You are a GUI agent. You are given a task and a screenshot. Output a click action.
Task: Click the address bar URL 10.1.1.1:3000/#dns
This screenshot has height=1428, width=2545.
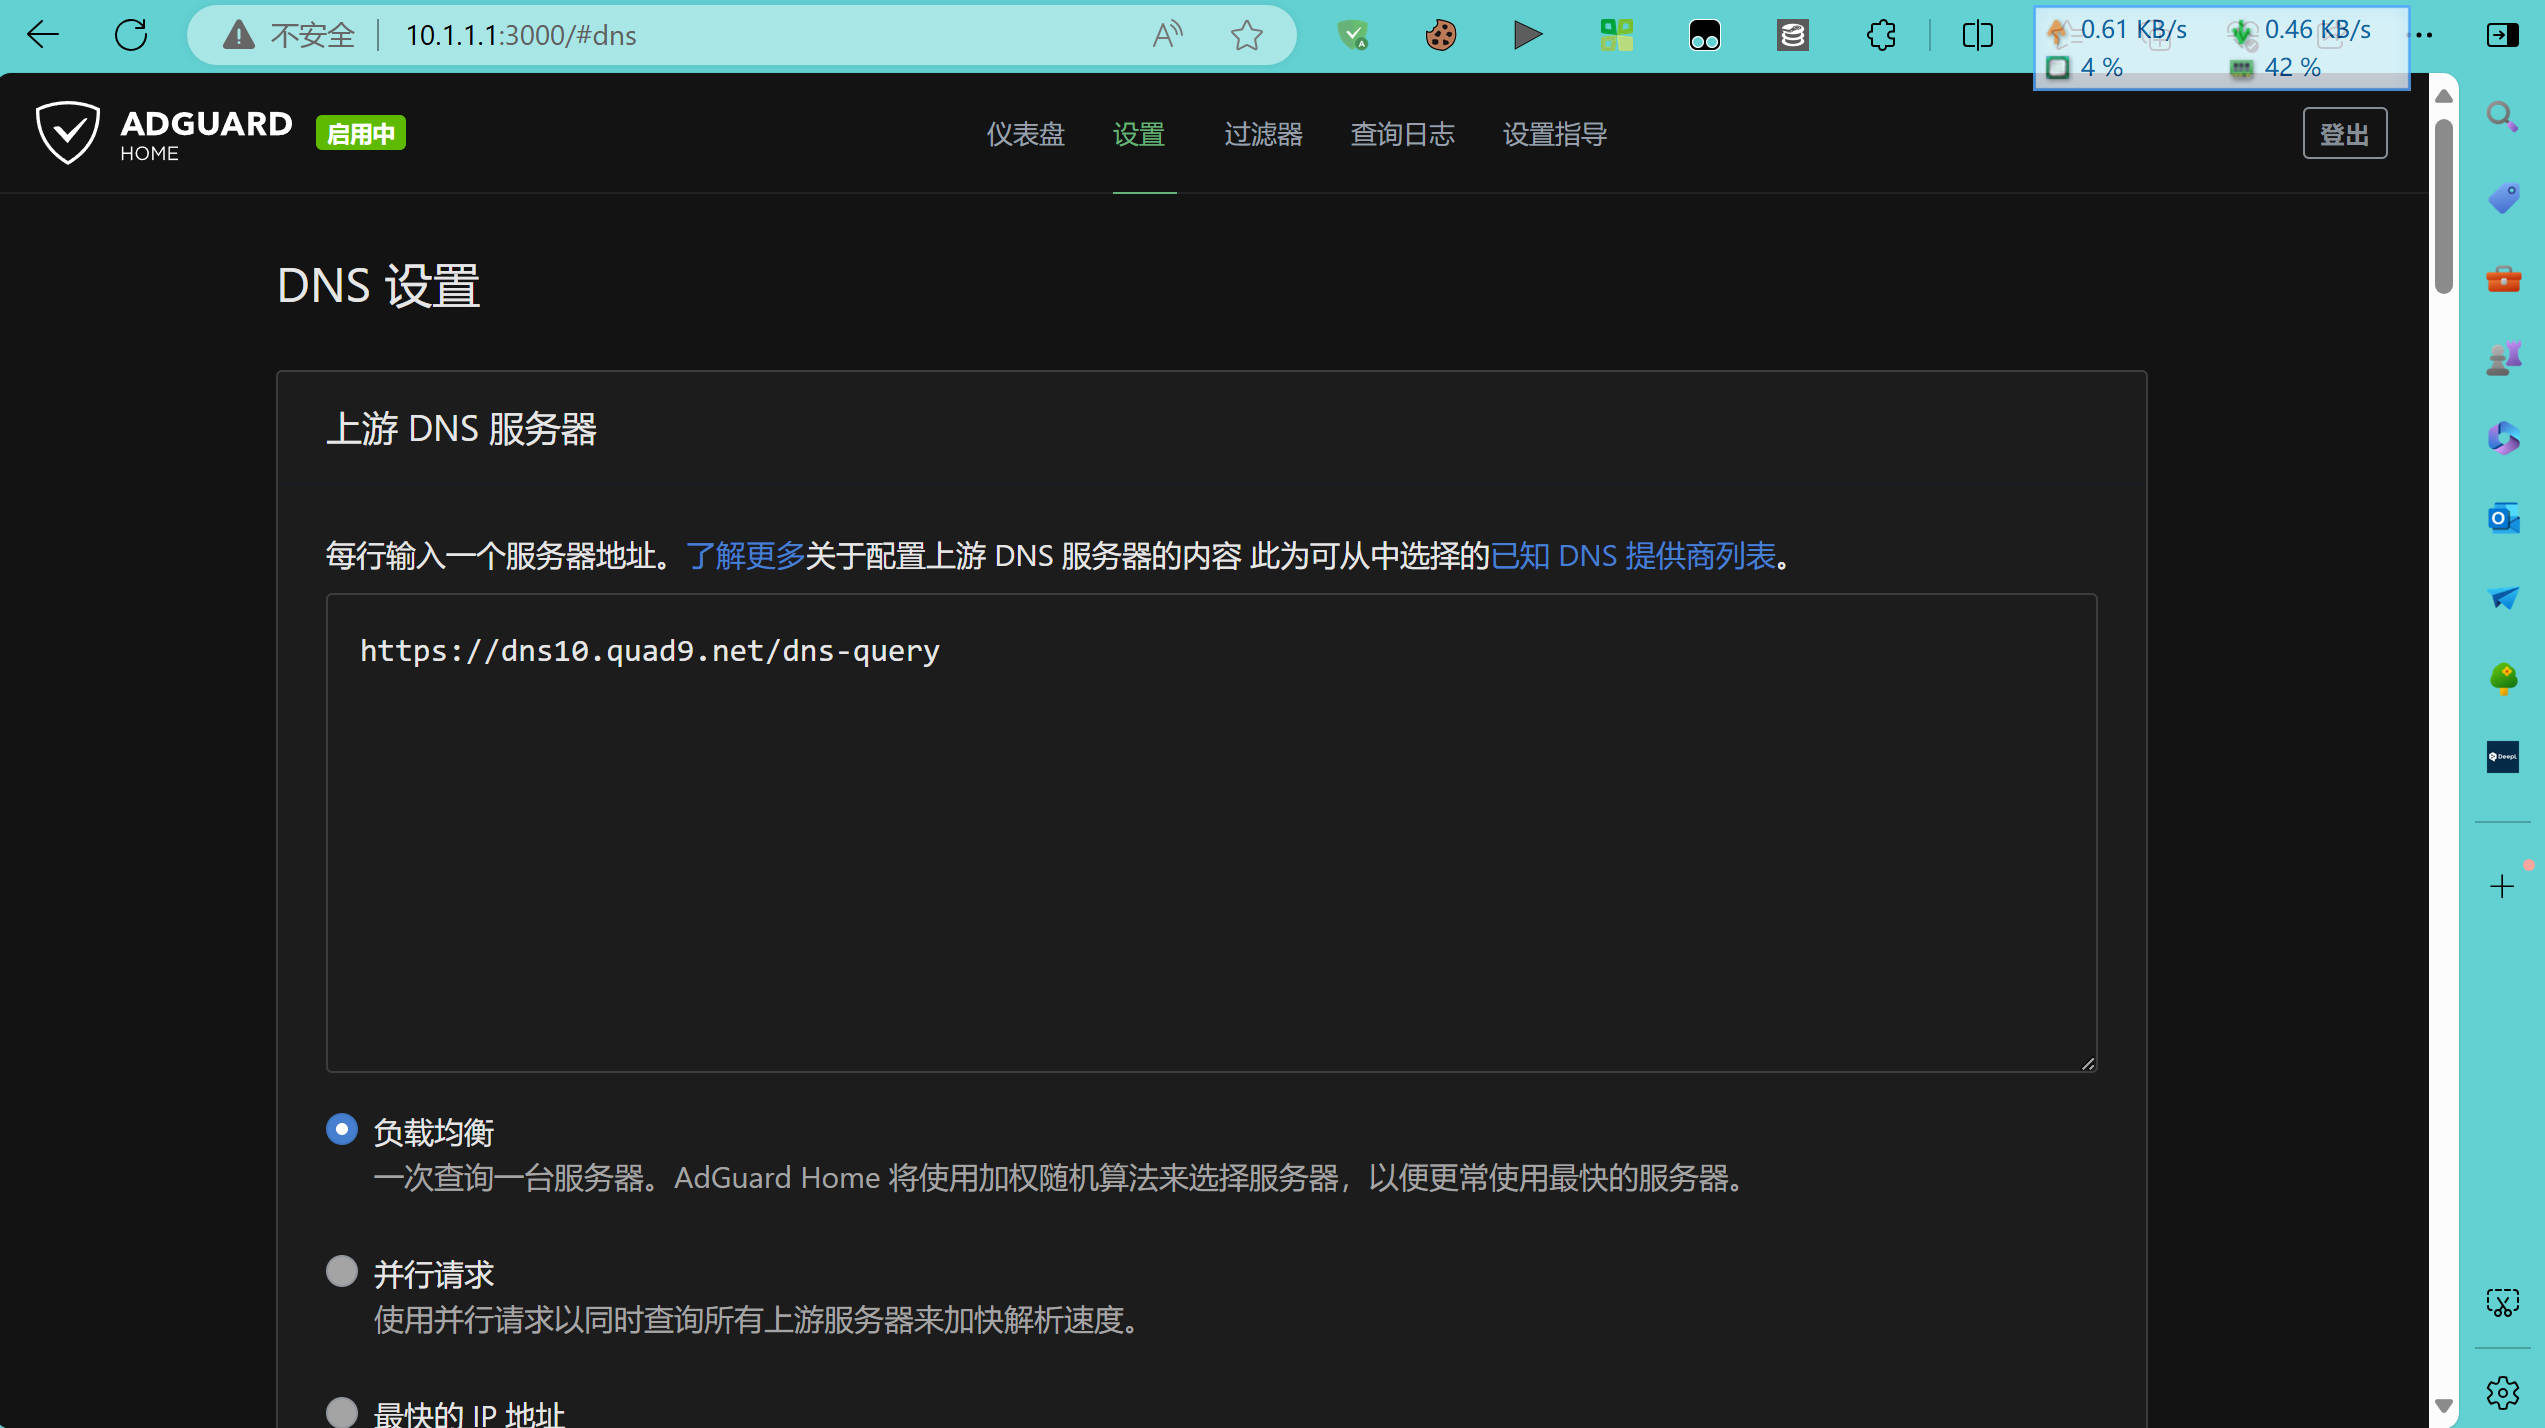(x=521, y=36)
